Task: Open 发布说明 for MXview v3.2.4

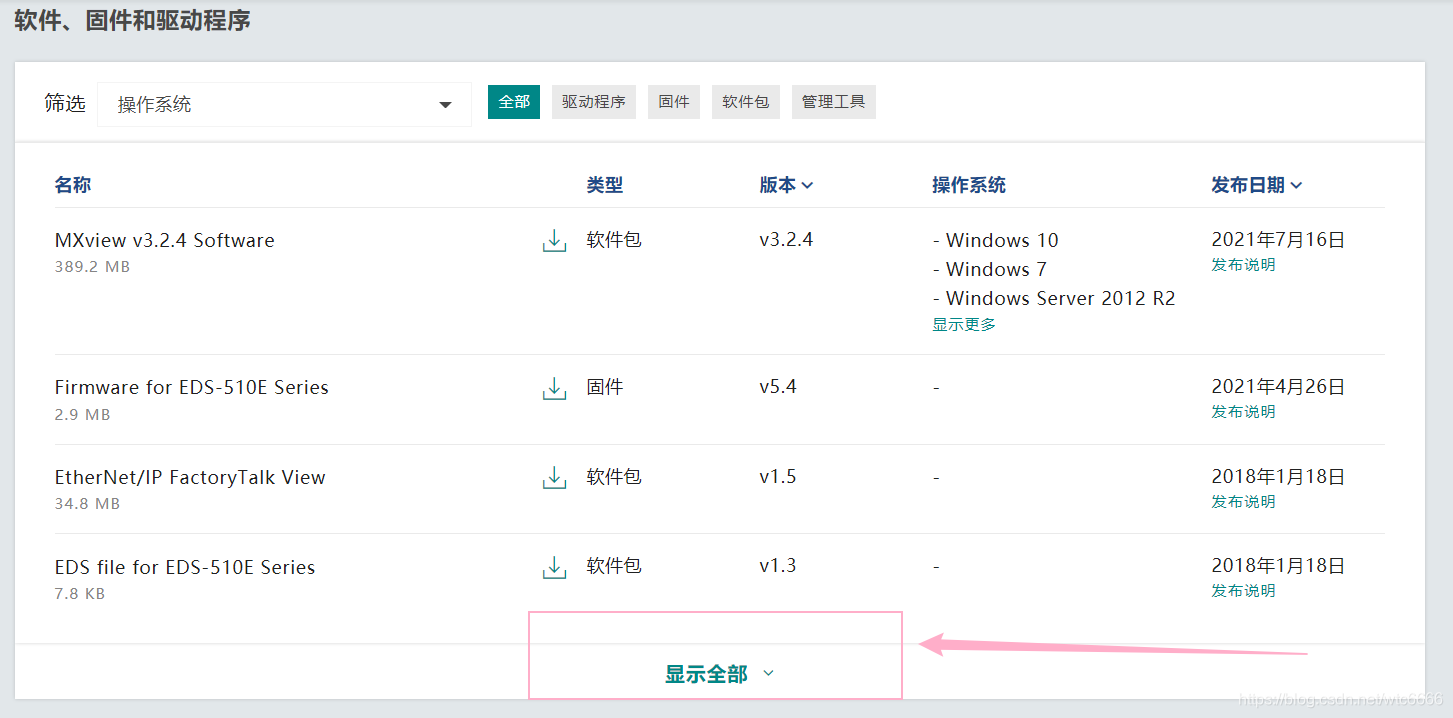Action: pyautogui.click(x=1243, y=265)
